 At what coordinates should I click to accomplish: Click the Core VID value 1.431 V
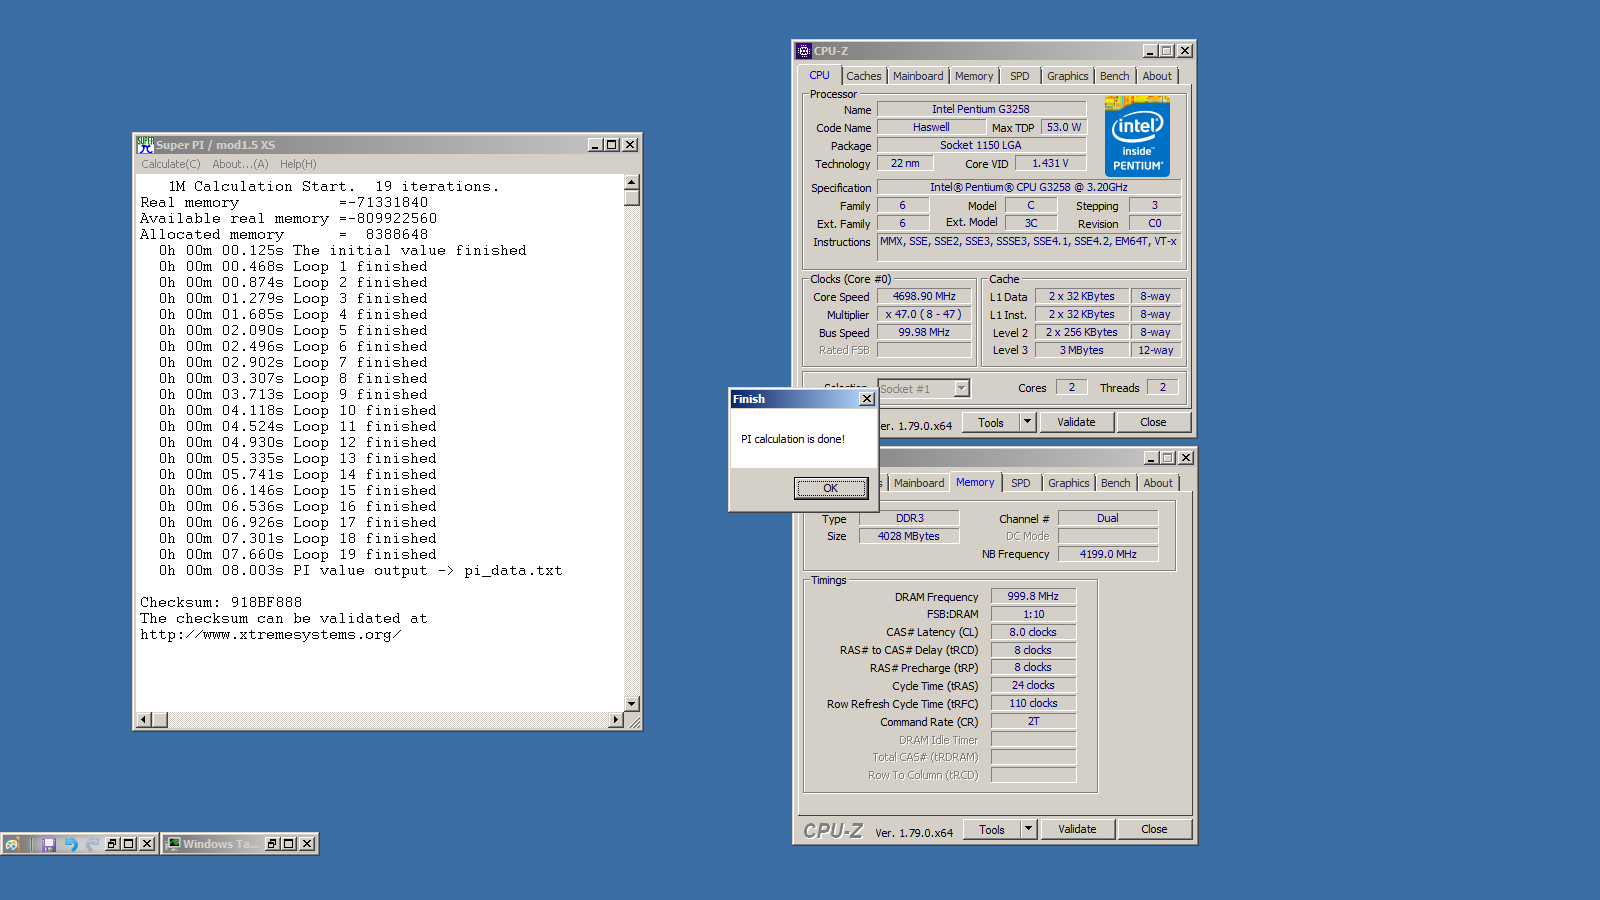1051,163
